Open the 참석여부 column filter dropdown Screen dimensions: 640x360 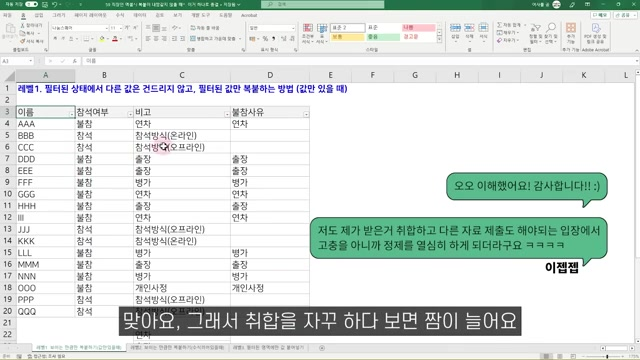pos(130,114)
